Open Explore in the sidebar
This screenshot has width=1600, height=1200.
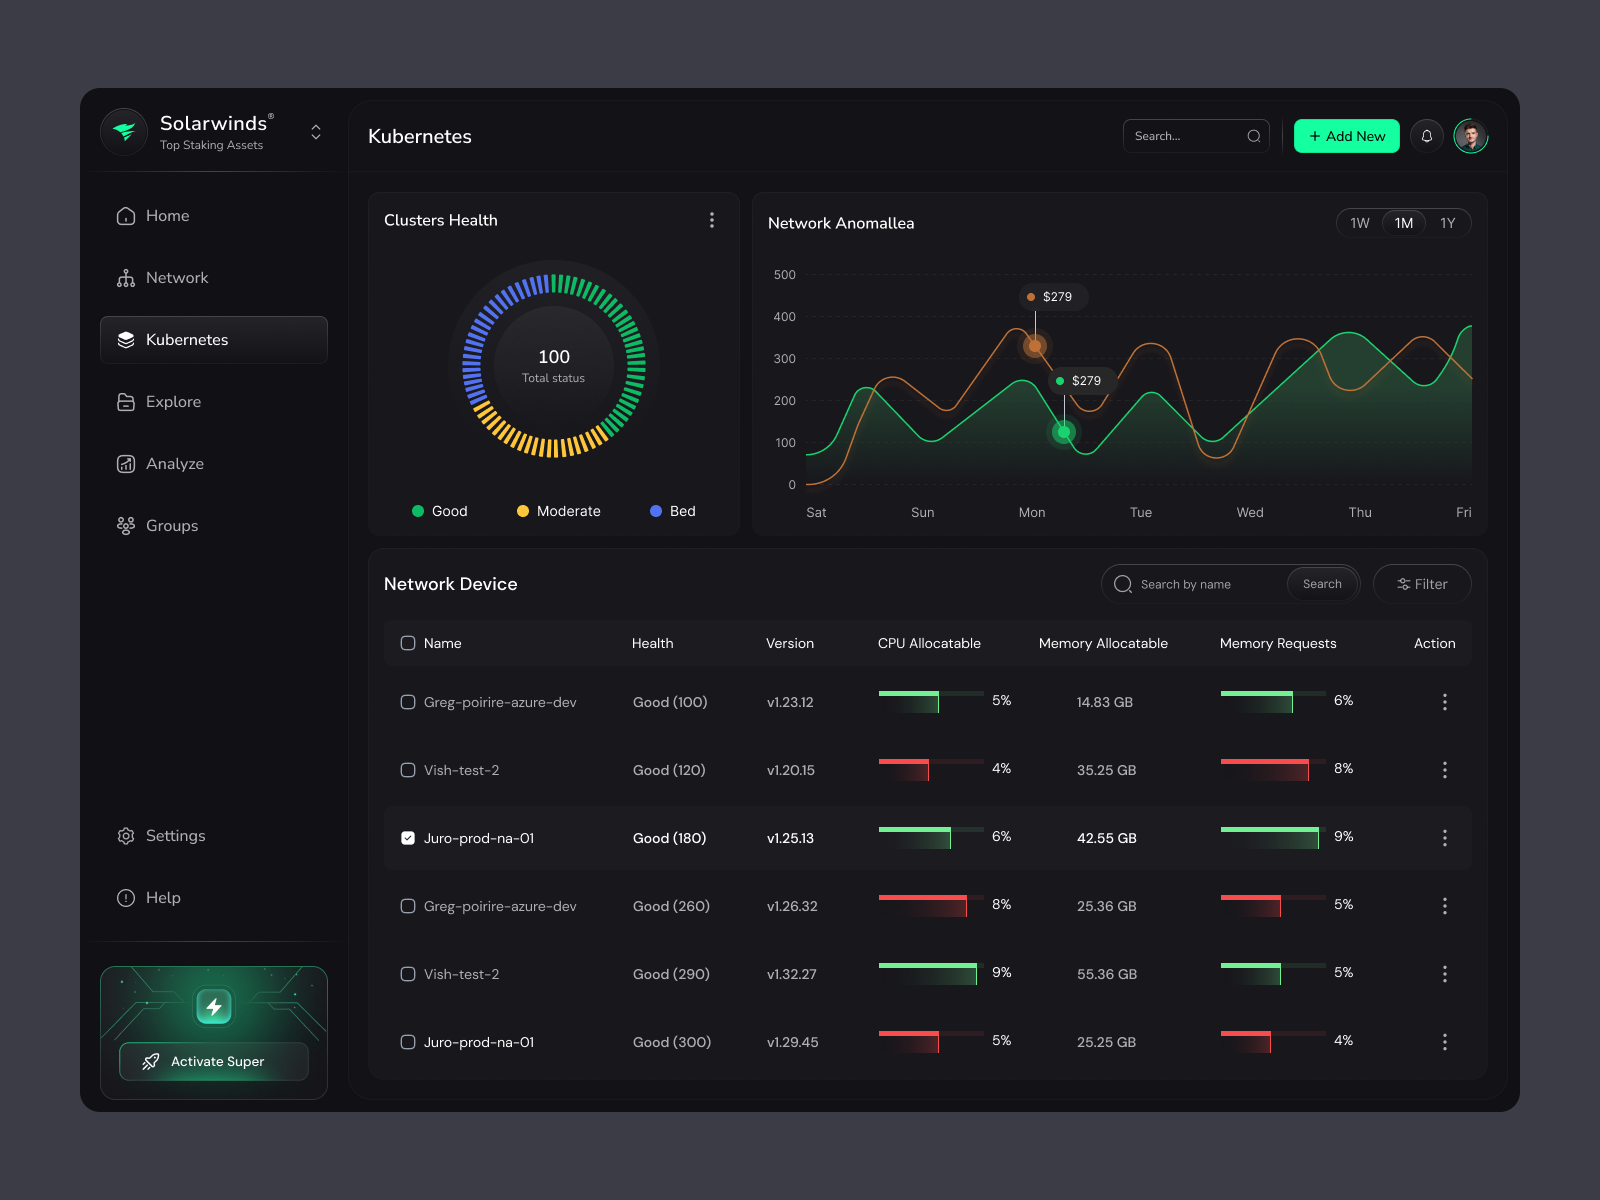point(214,402)
